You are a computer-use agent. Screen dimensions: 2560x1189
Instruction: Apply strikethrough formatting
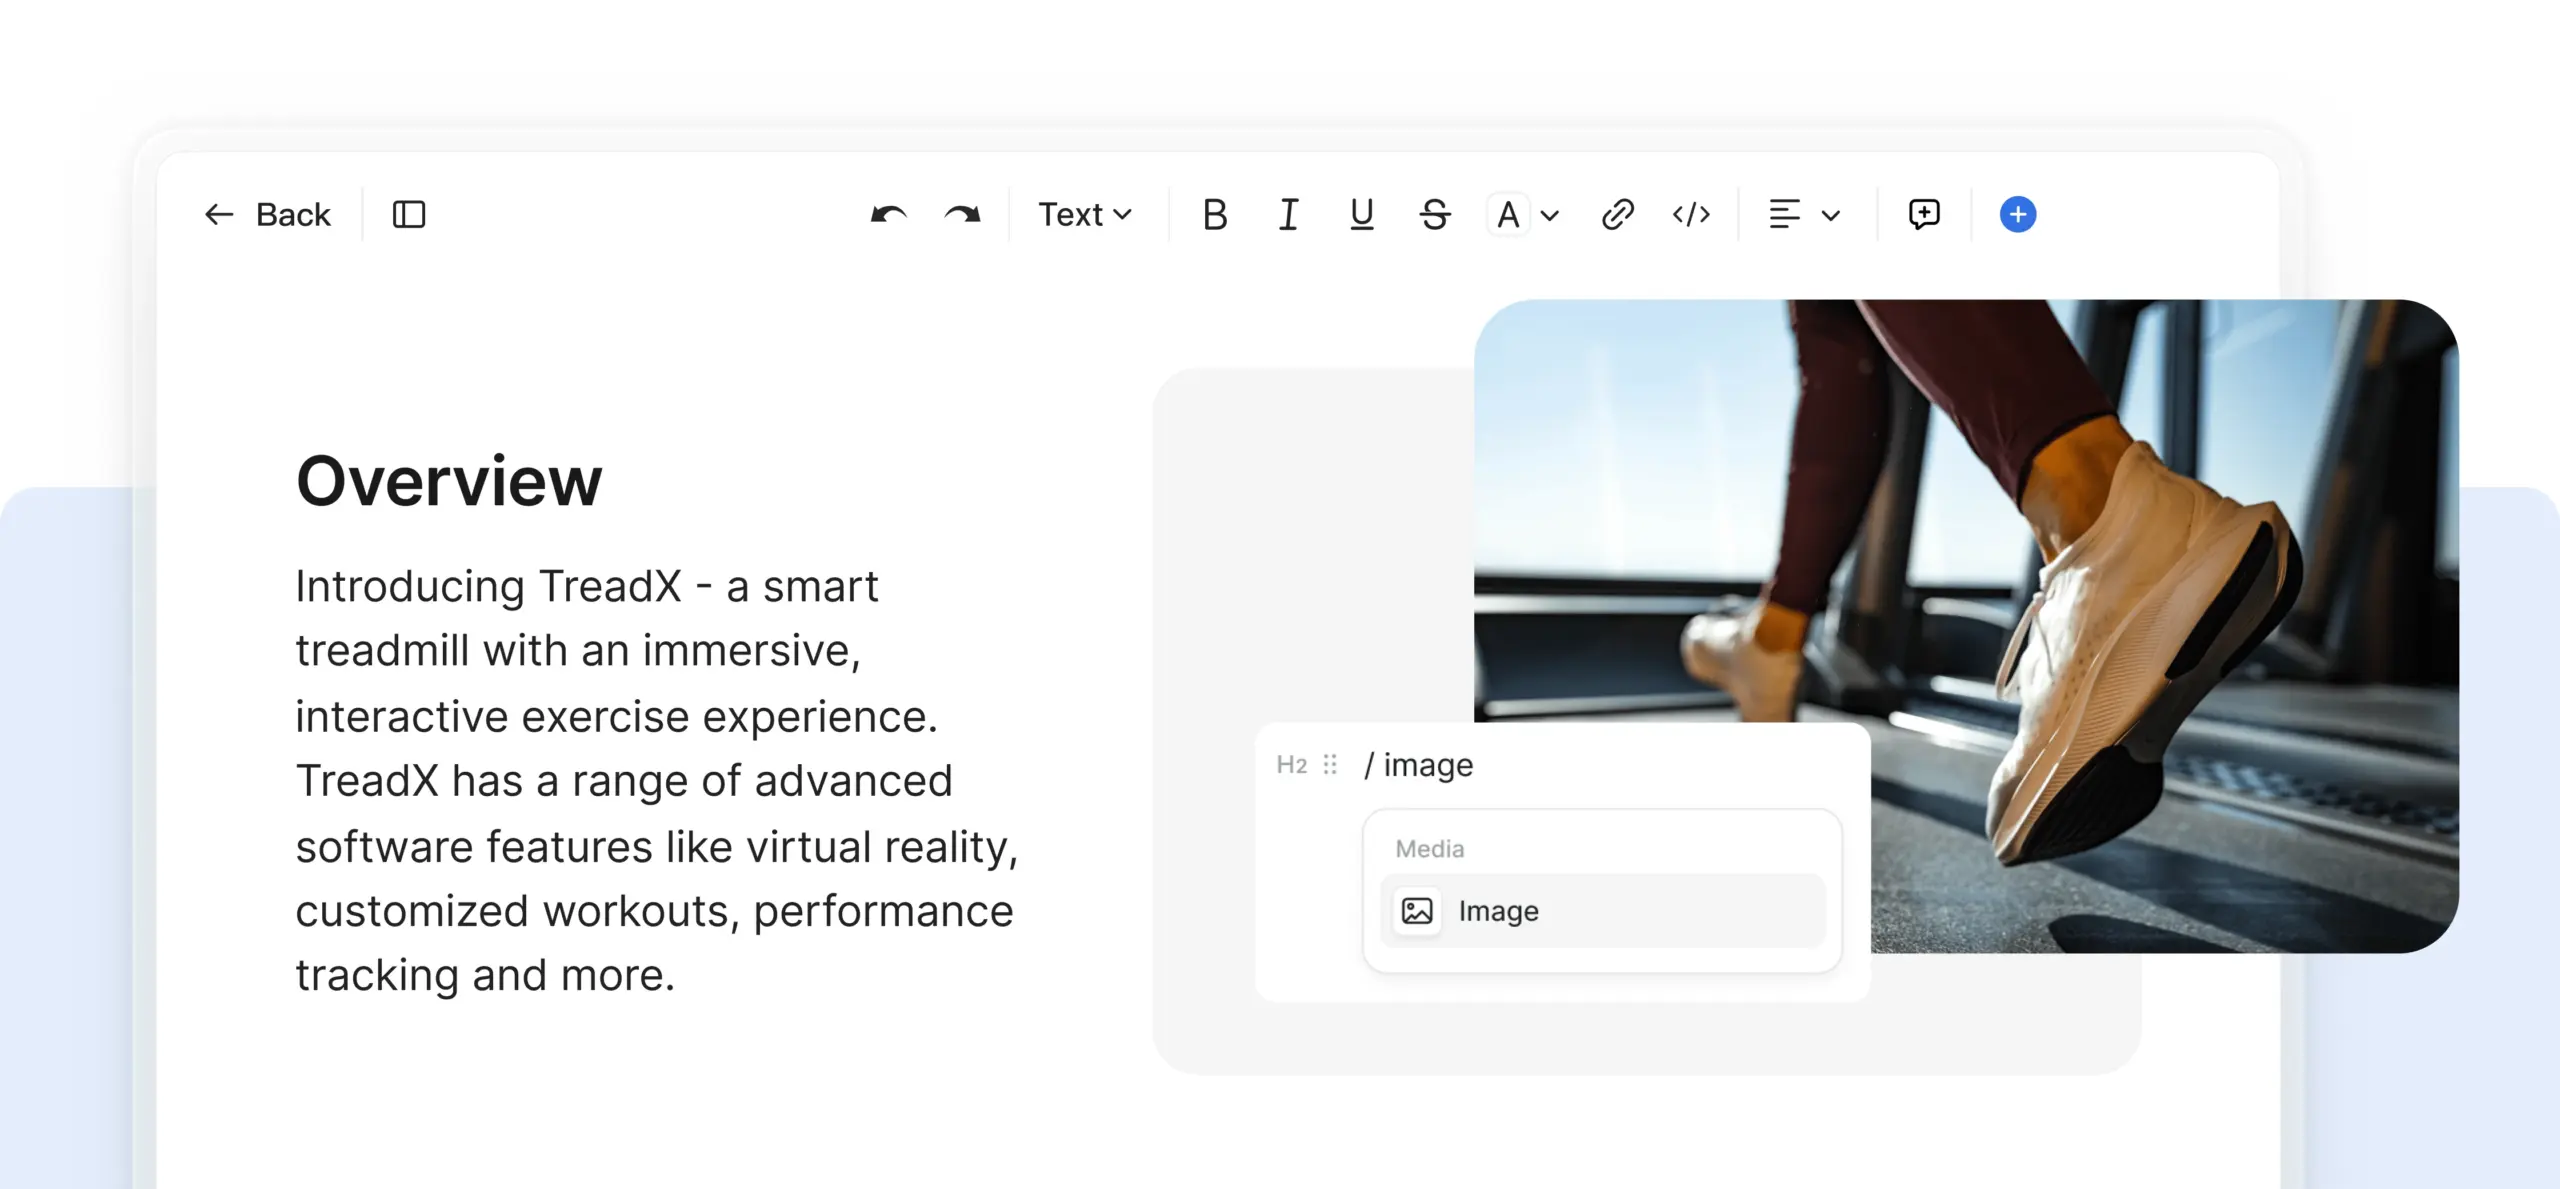(x=1435, y=214)
